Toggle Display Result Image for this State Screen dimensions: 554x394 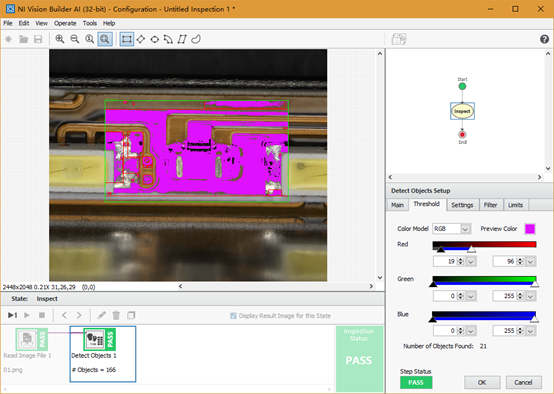[x=233, y=316]
